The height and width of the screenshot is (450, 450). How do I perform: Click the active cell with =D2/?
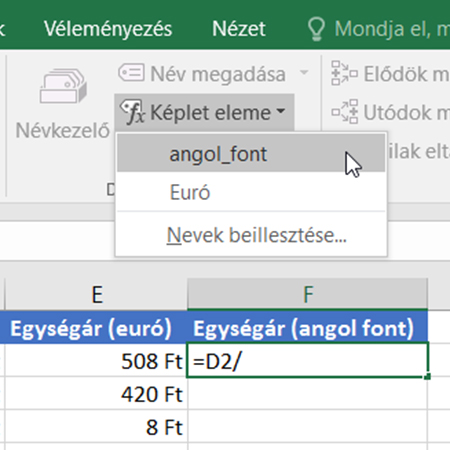click(307, 360)
